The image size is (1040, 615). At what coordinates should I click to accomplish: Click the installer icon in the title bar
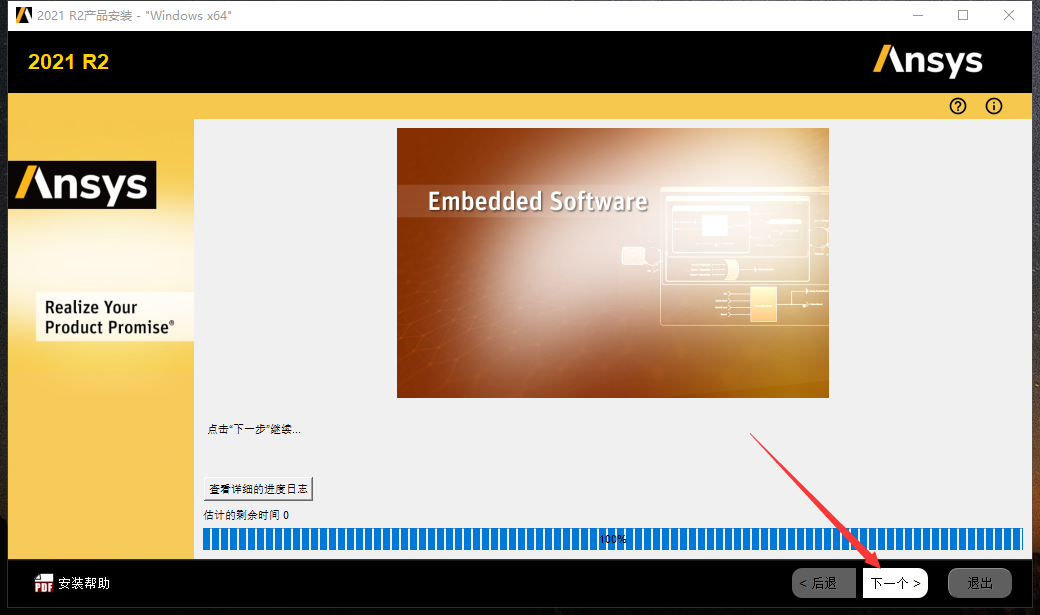point(22,15)
